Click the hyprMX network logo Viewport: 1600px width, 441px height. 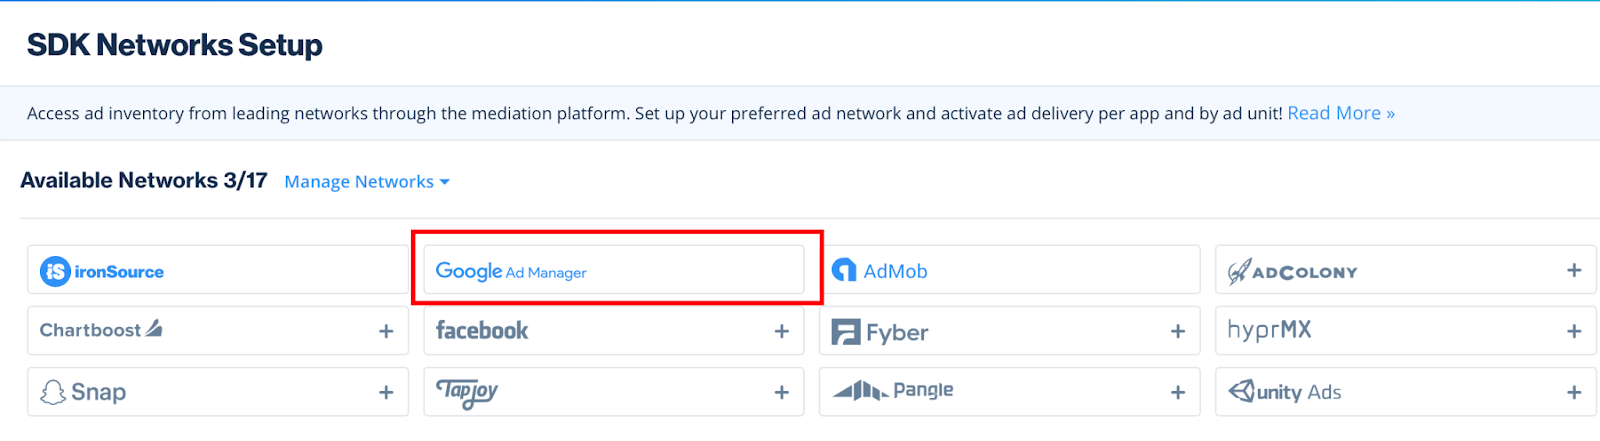point(1269,330)
